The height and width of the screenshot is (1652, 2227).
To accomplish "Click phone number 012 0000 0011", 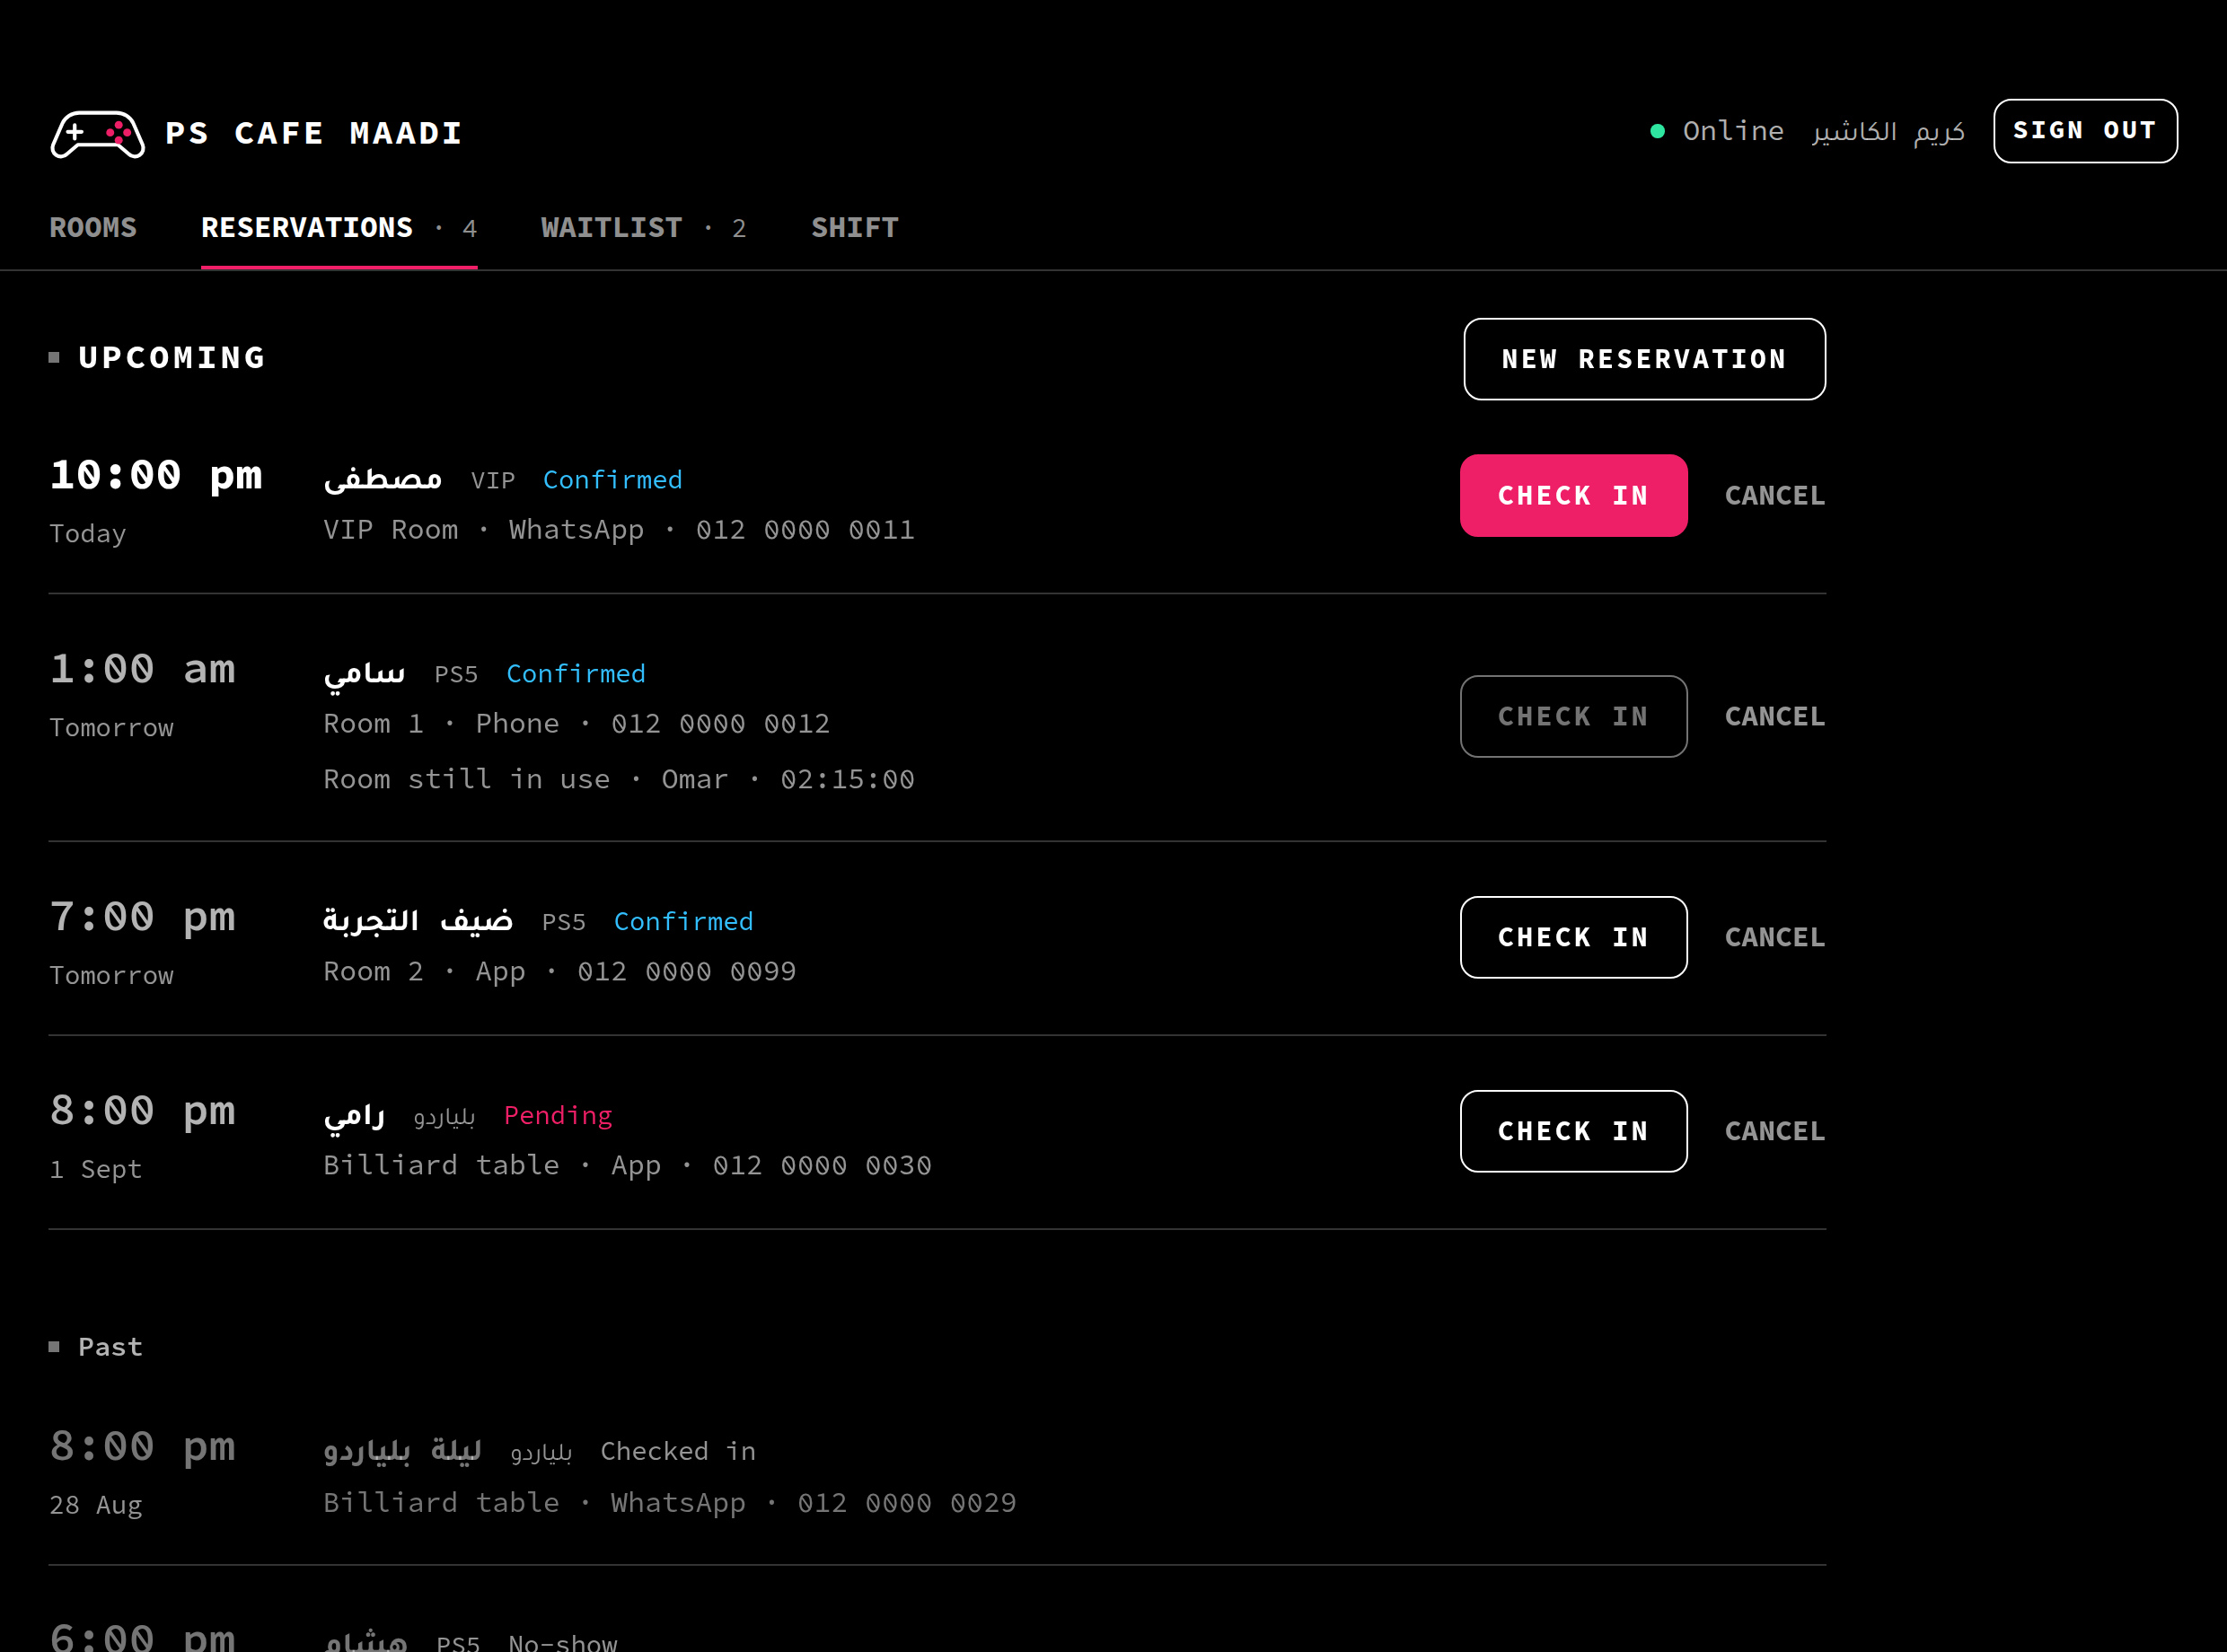I will (x=805, y=530).
